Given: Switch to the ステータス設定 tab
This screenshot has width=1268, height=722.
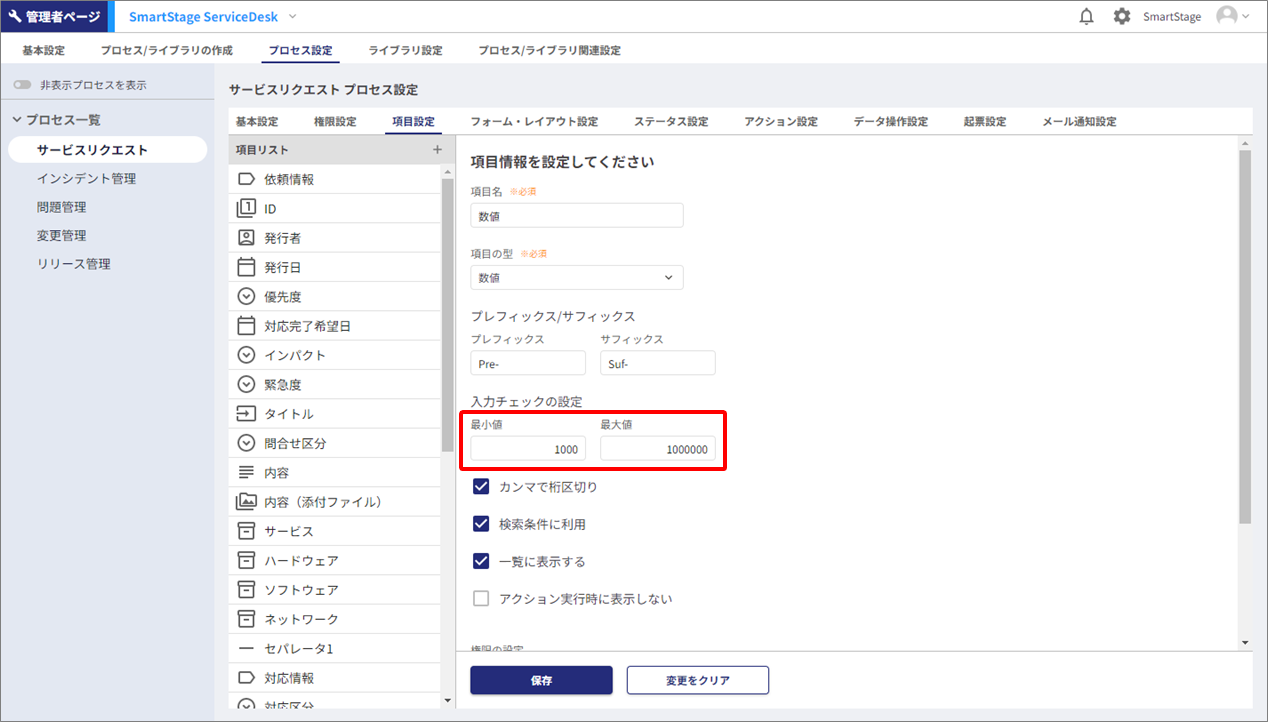Looking at the screenshot, I should [x=670, y=122].
